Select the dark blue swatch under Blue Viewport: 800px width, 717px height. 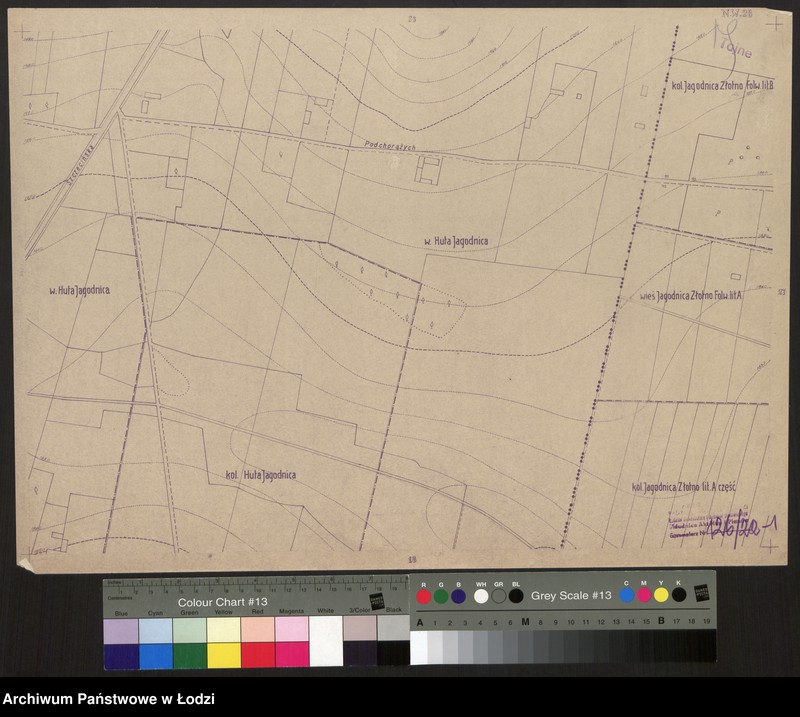point(120,655)
